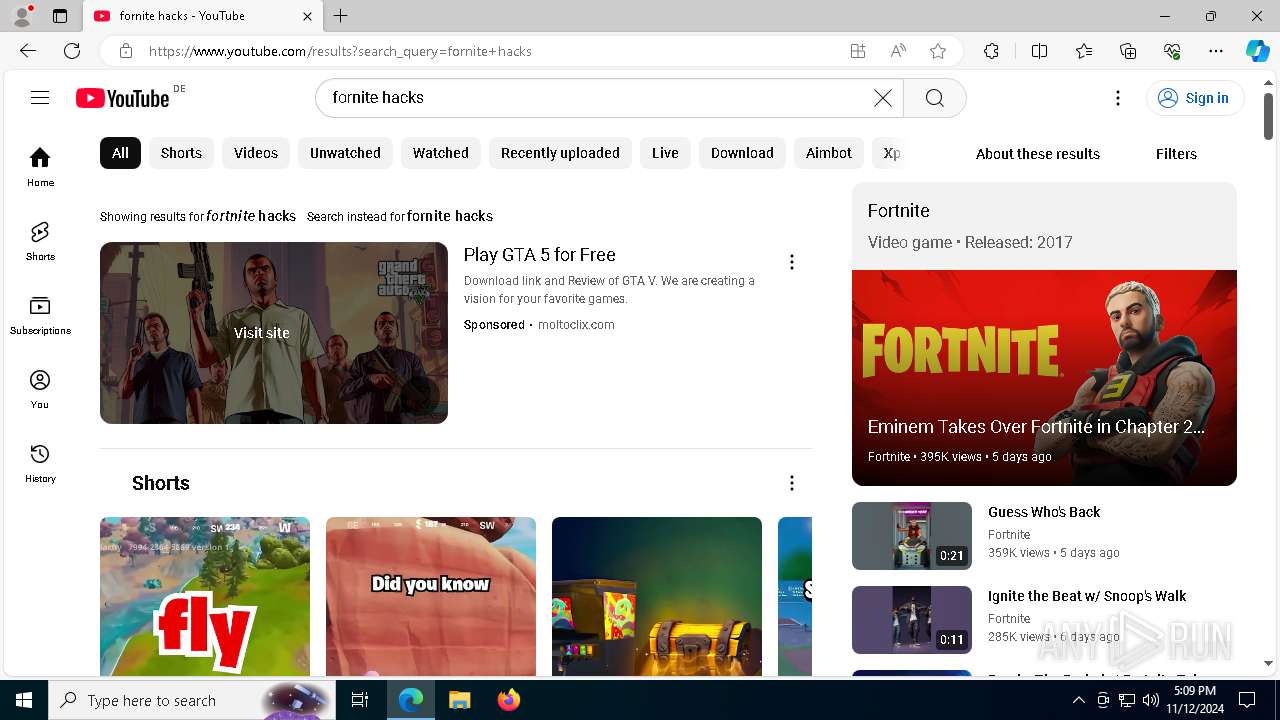
Task: Open Split screen in Edge toolbar
Action: [1039, 51]
